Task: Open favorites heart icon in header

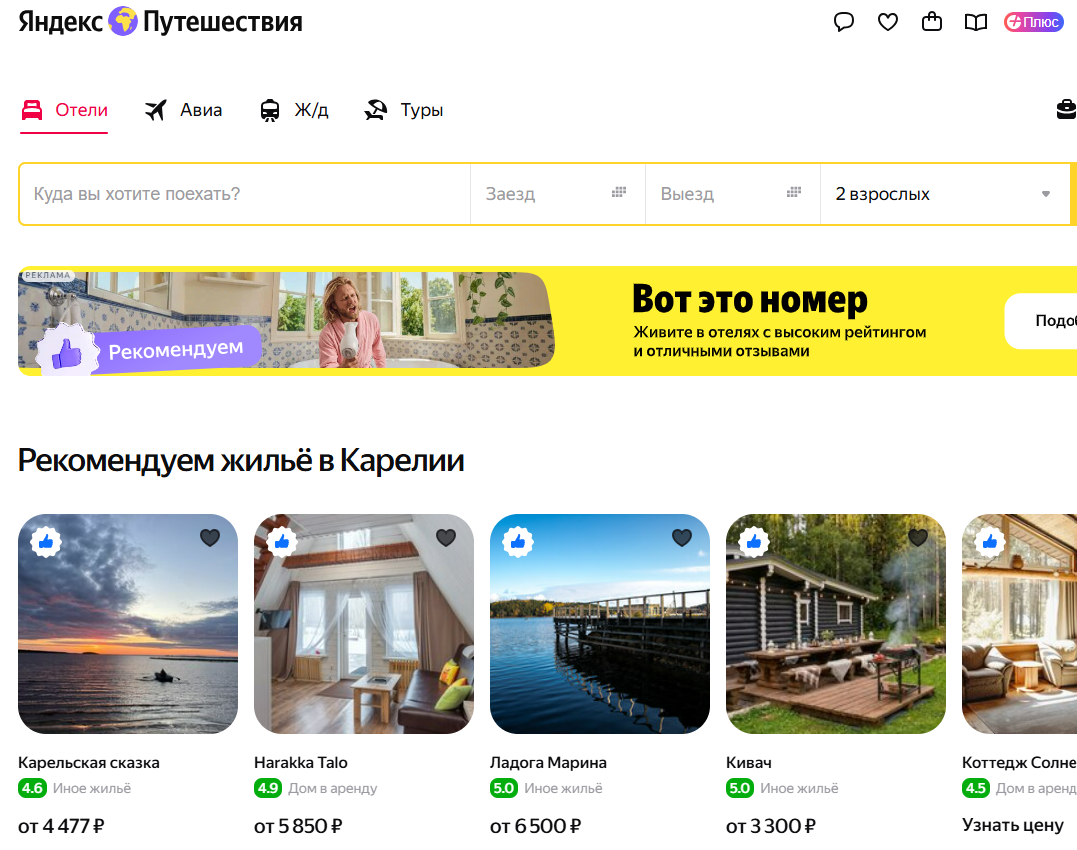Action: [887, 22]
